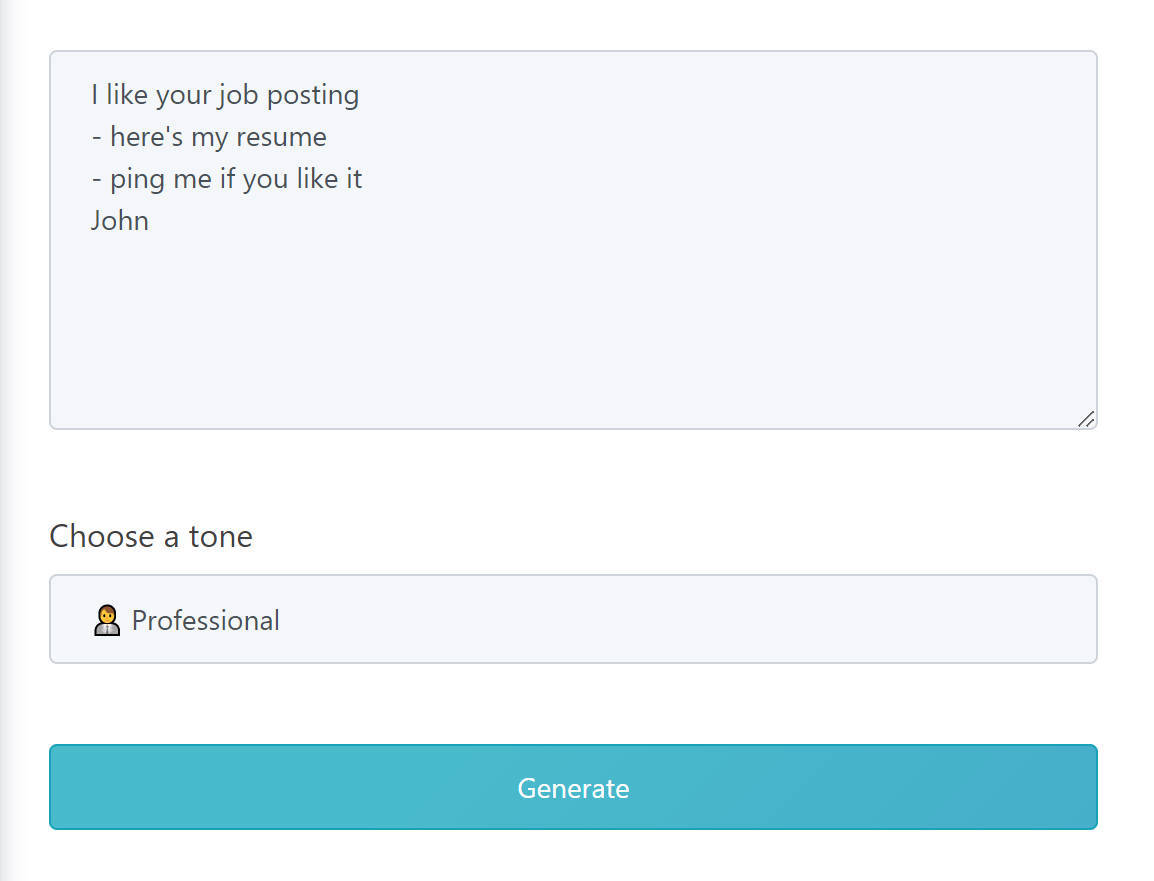Click the border of the tone selector field

pos(573,577)
